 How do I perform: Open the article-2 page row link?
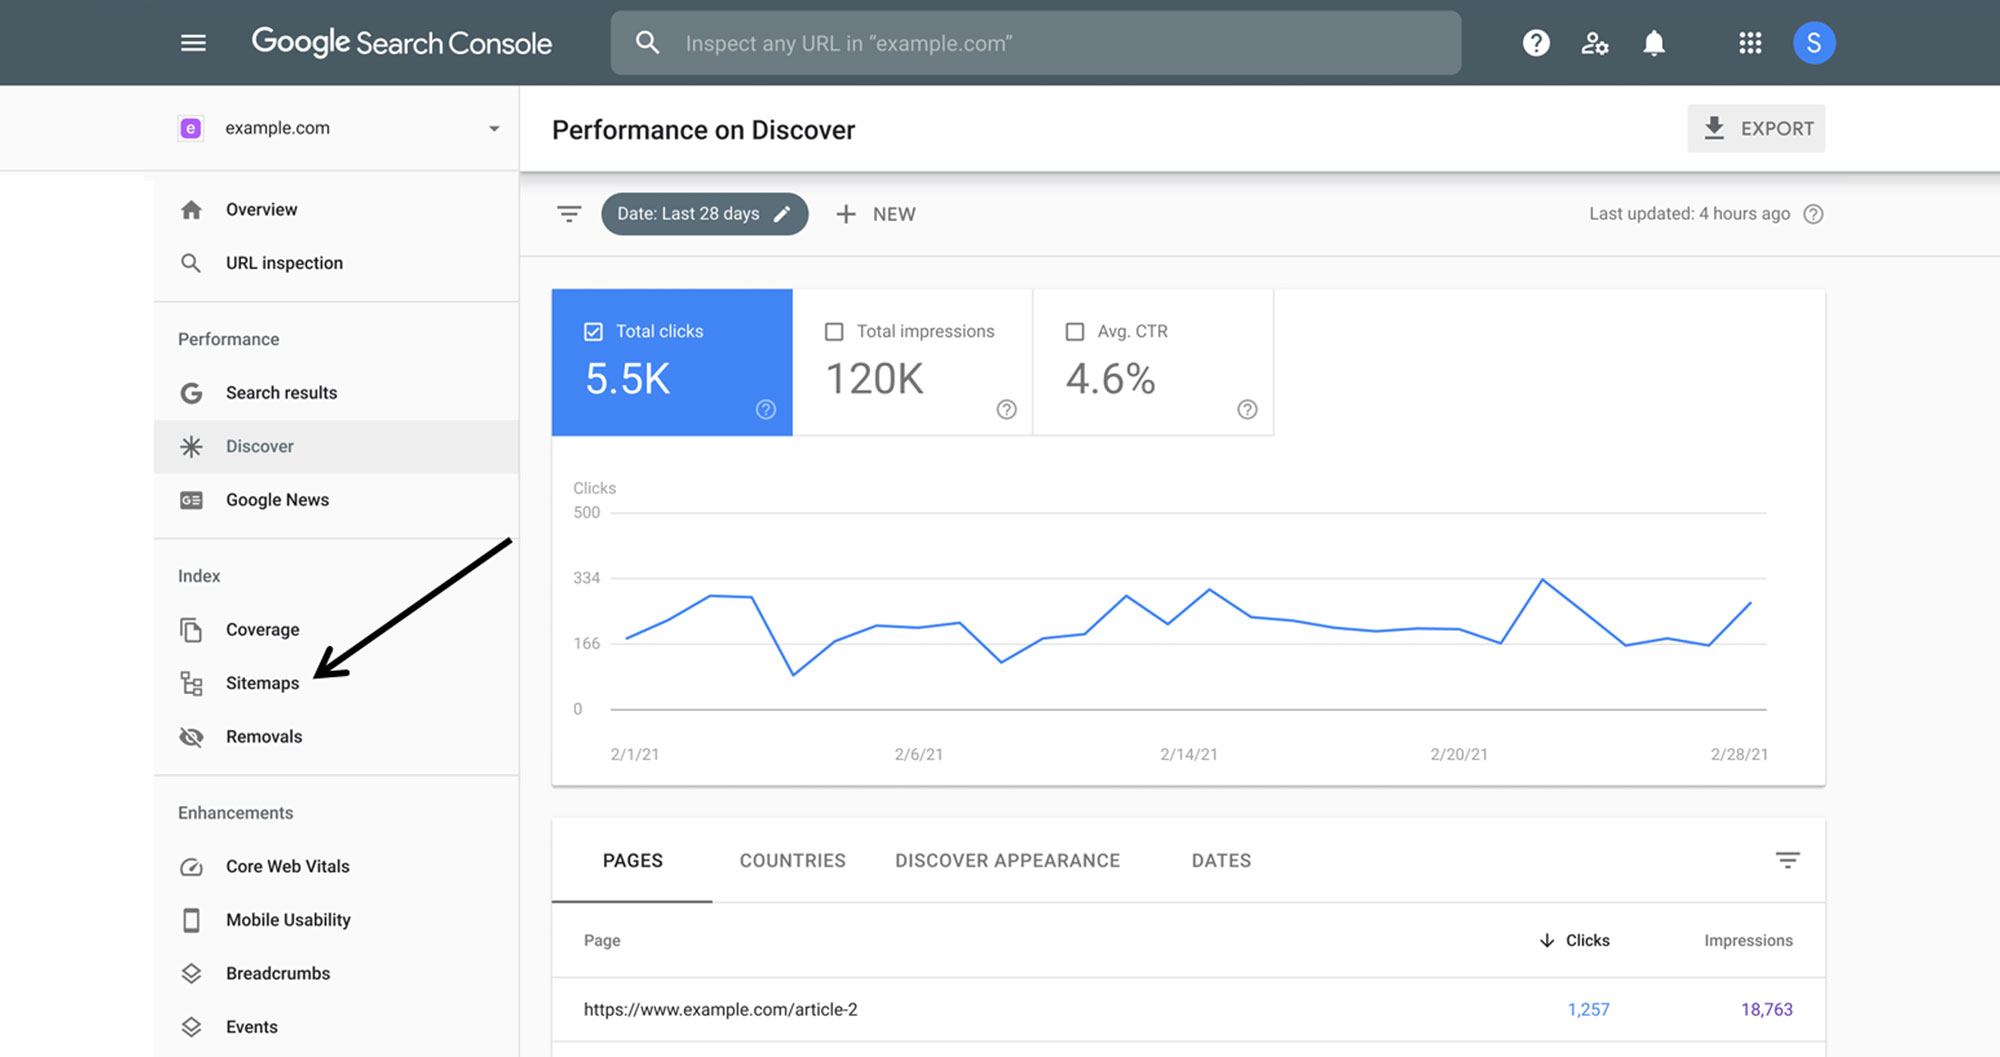[x=720, y=1009]
